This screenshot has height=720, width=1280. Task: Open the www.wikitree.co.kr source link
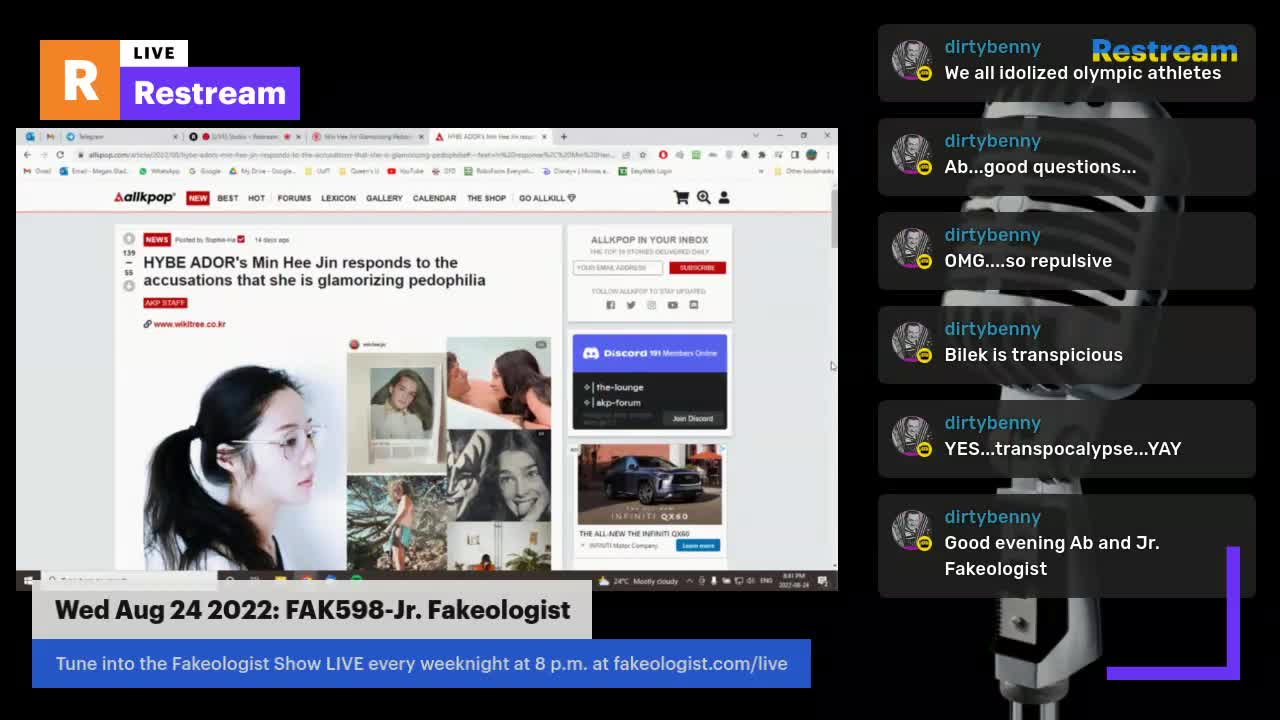189,324
